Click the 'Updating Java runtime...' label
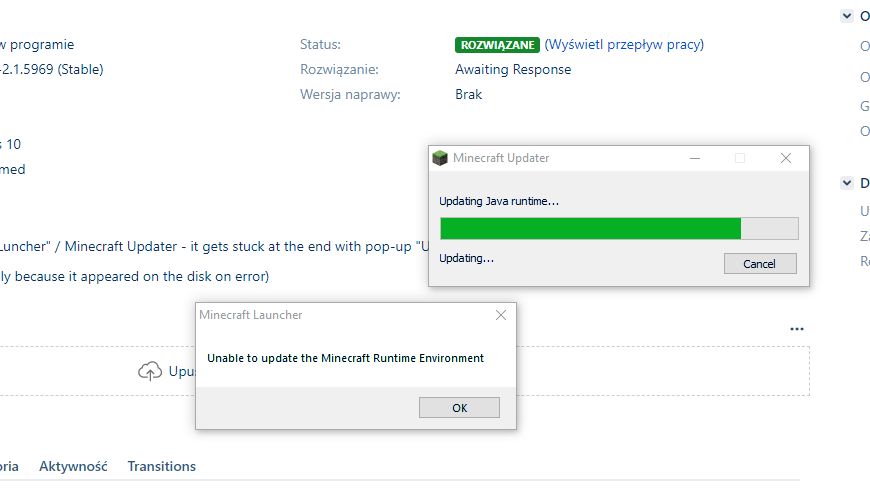The image size is (870, 494). click(x=499, y=201)
